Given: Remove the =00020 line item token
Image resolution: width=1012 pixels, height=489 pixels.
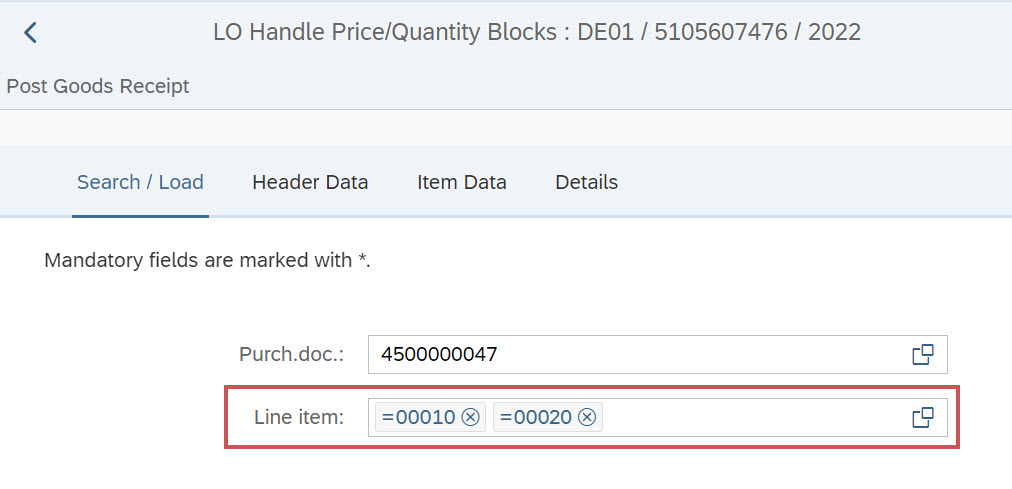Looking at the screenshot, I should [588, 418].
